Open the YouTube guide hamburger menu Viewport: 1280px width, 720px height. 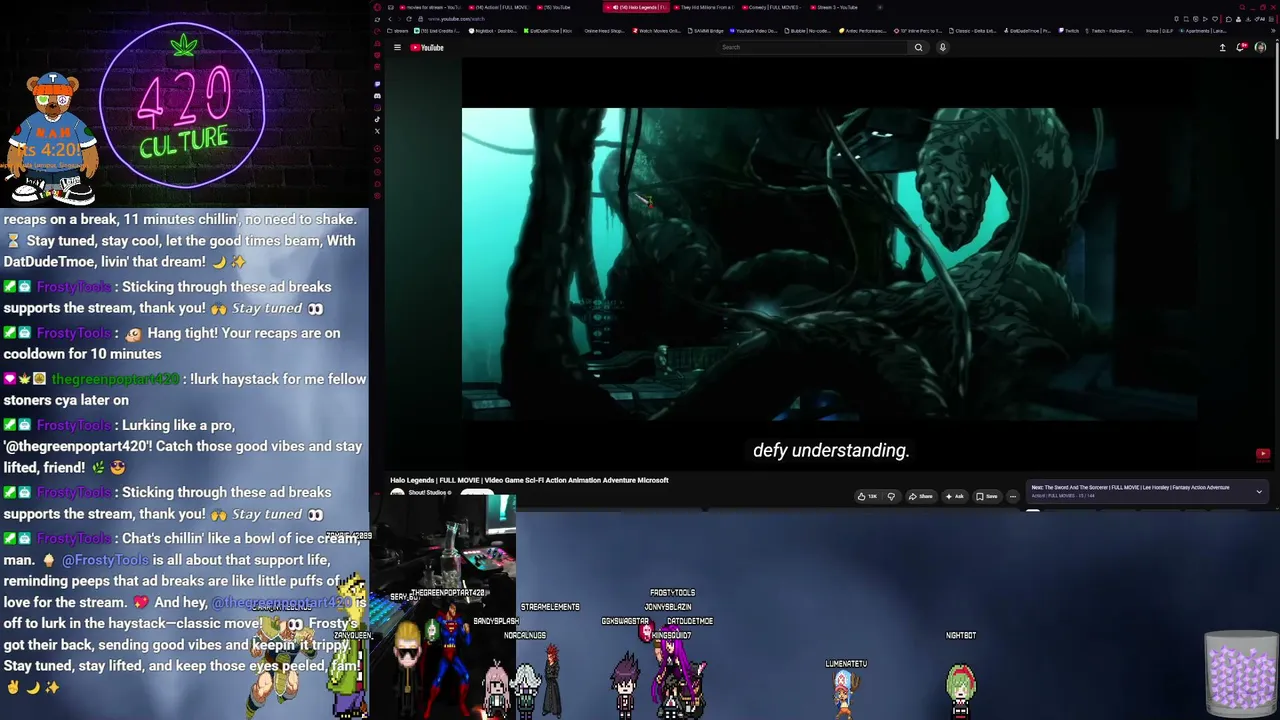click(397, 47)
